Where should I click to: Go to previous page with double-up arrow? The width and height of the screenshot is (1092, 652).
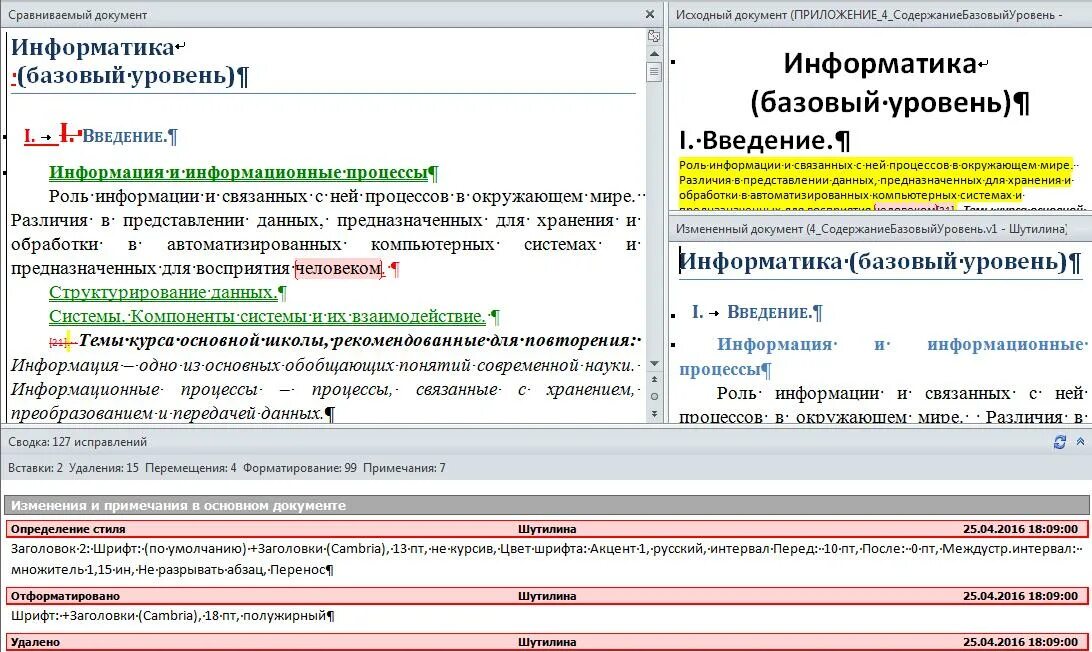(654, 380)
